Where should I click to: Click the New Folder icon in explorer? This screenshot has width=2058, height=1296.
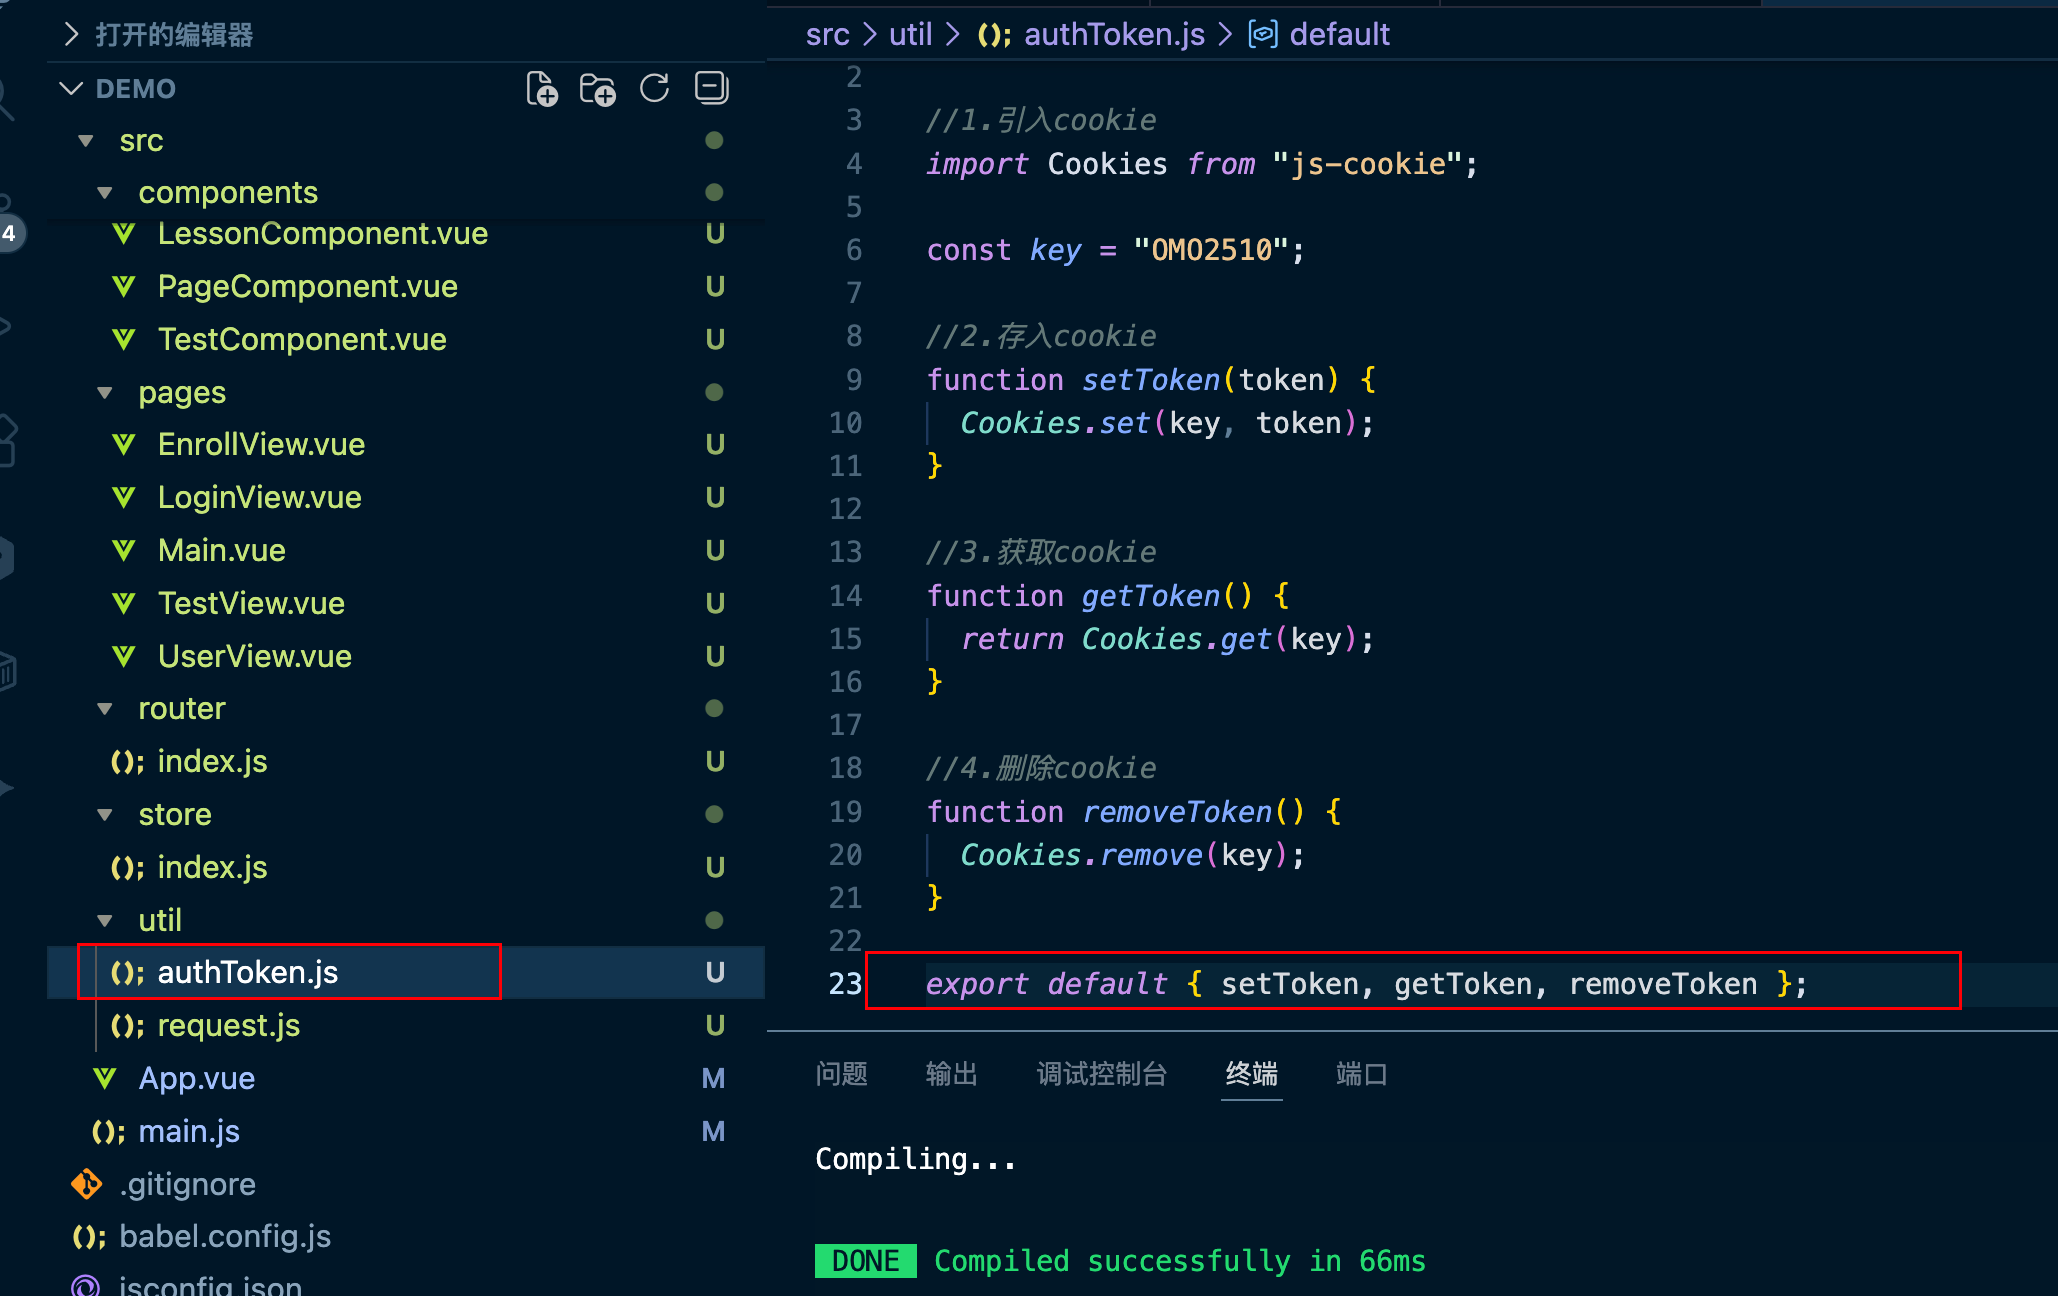[598, 89]
